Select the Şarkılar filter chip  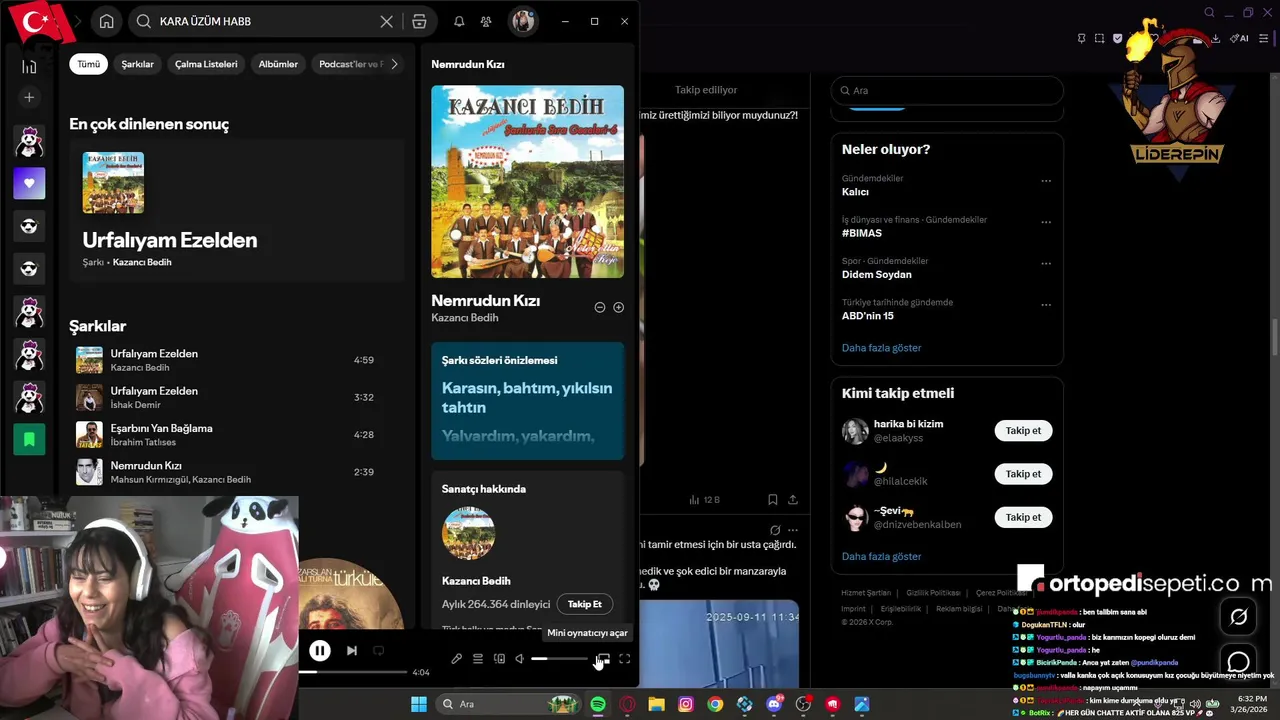(x=138, y=64)
